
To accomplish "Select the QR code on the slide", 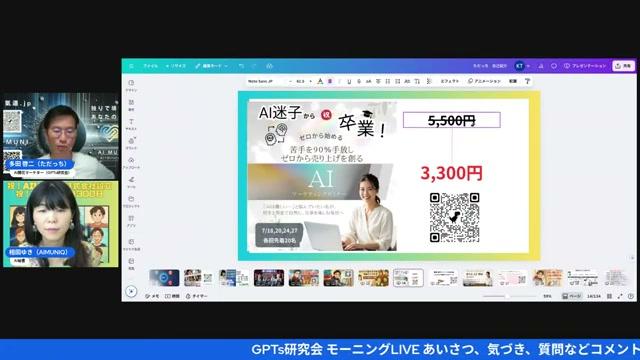I will [x=454, y=218].
